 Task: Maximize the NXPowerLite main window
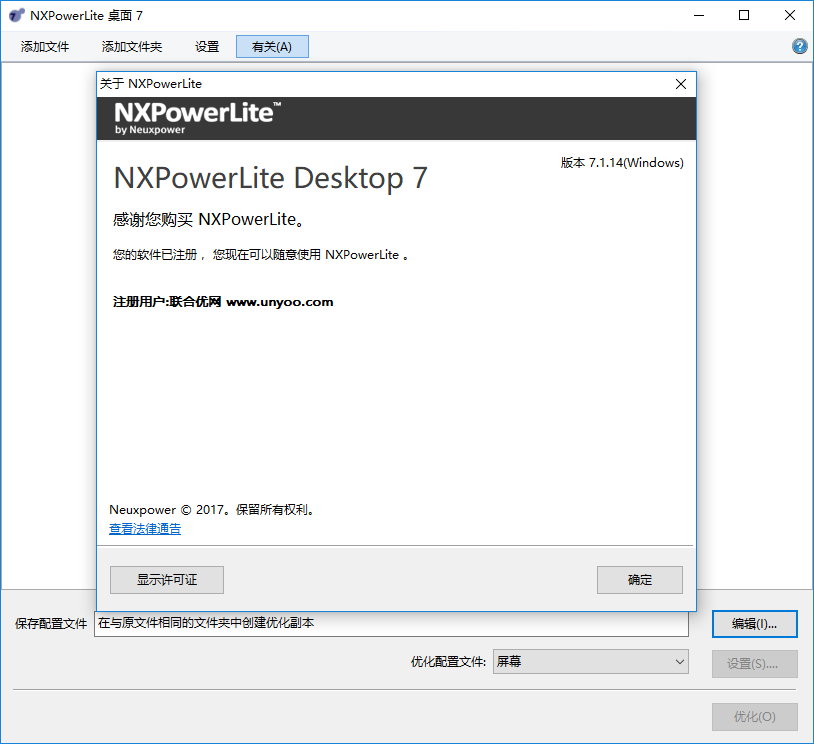[744, 16]
